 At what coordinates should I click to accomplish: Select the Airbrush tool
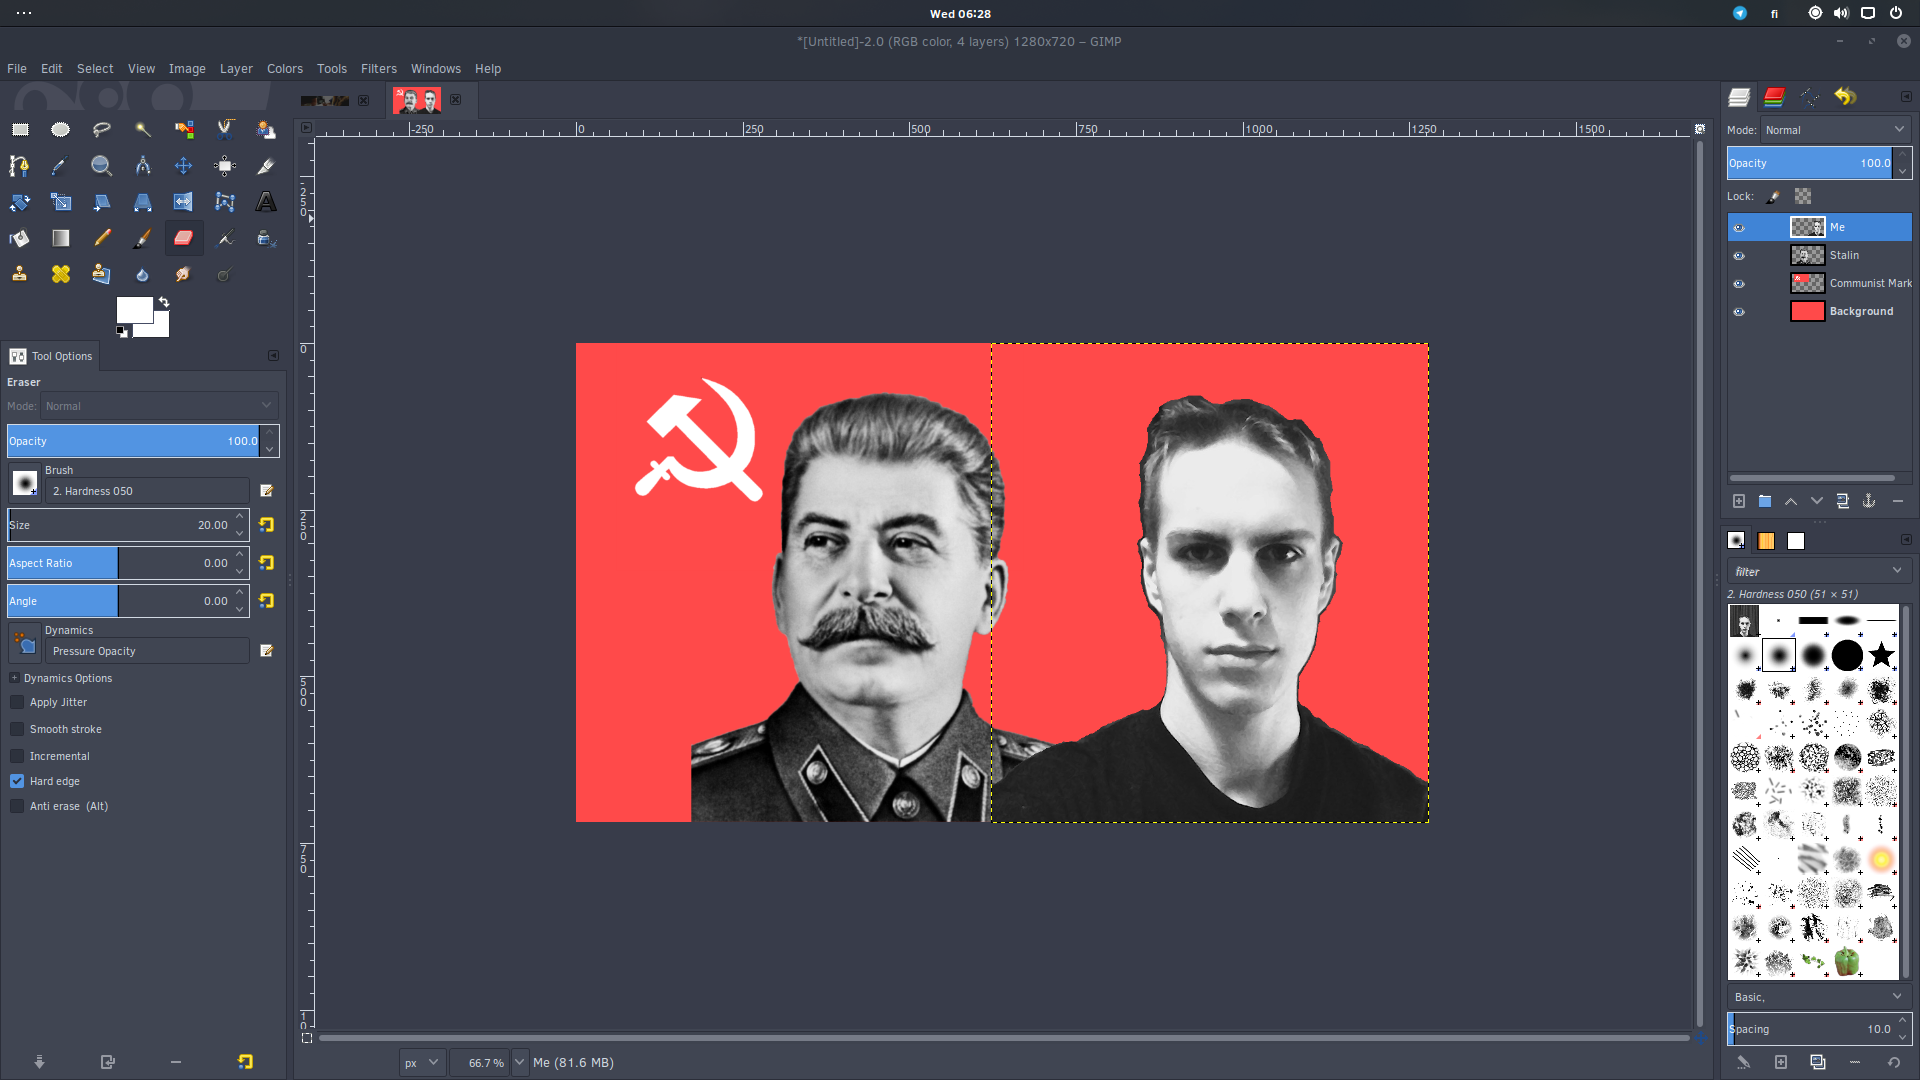(225, 238)
